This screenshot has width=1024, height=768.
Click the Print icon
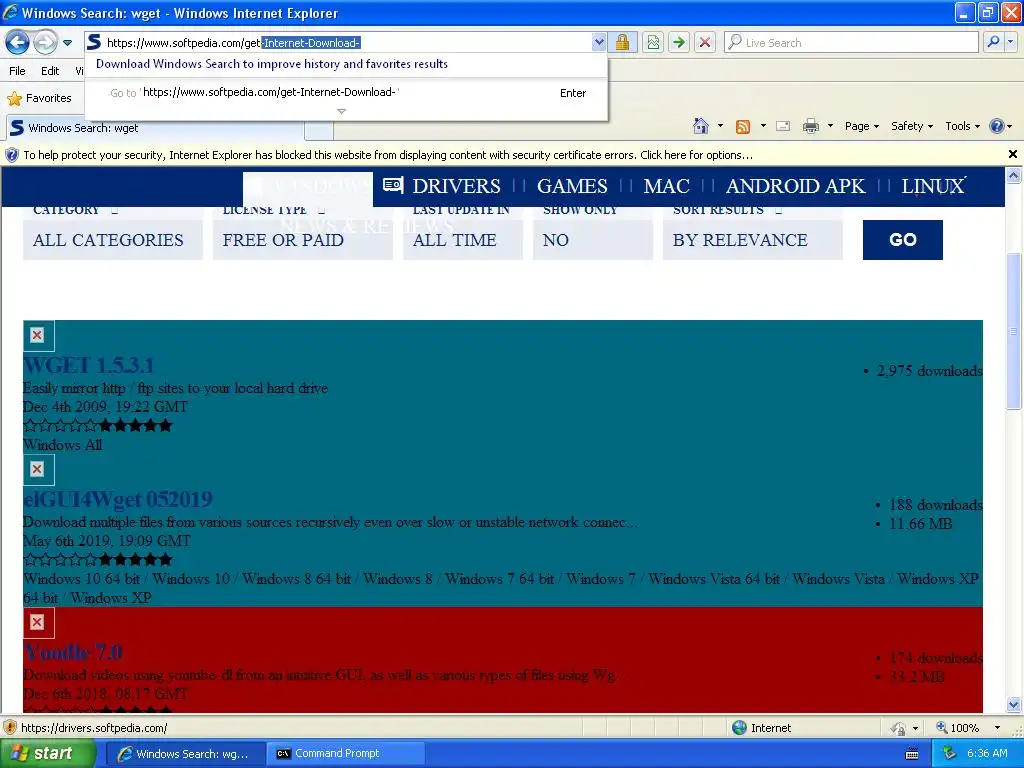810,126
